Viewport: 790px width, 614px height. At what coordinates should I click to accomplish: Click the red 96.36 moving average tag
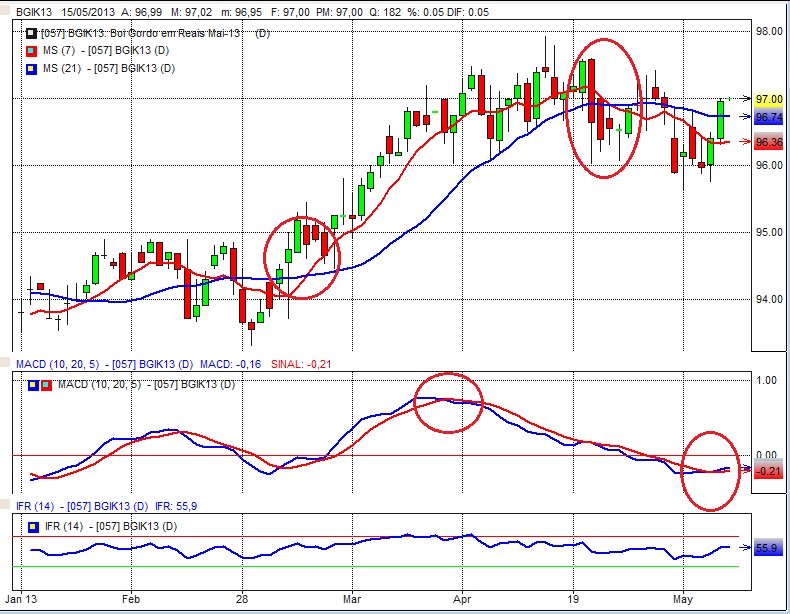point(768,142)
